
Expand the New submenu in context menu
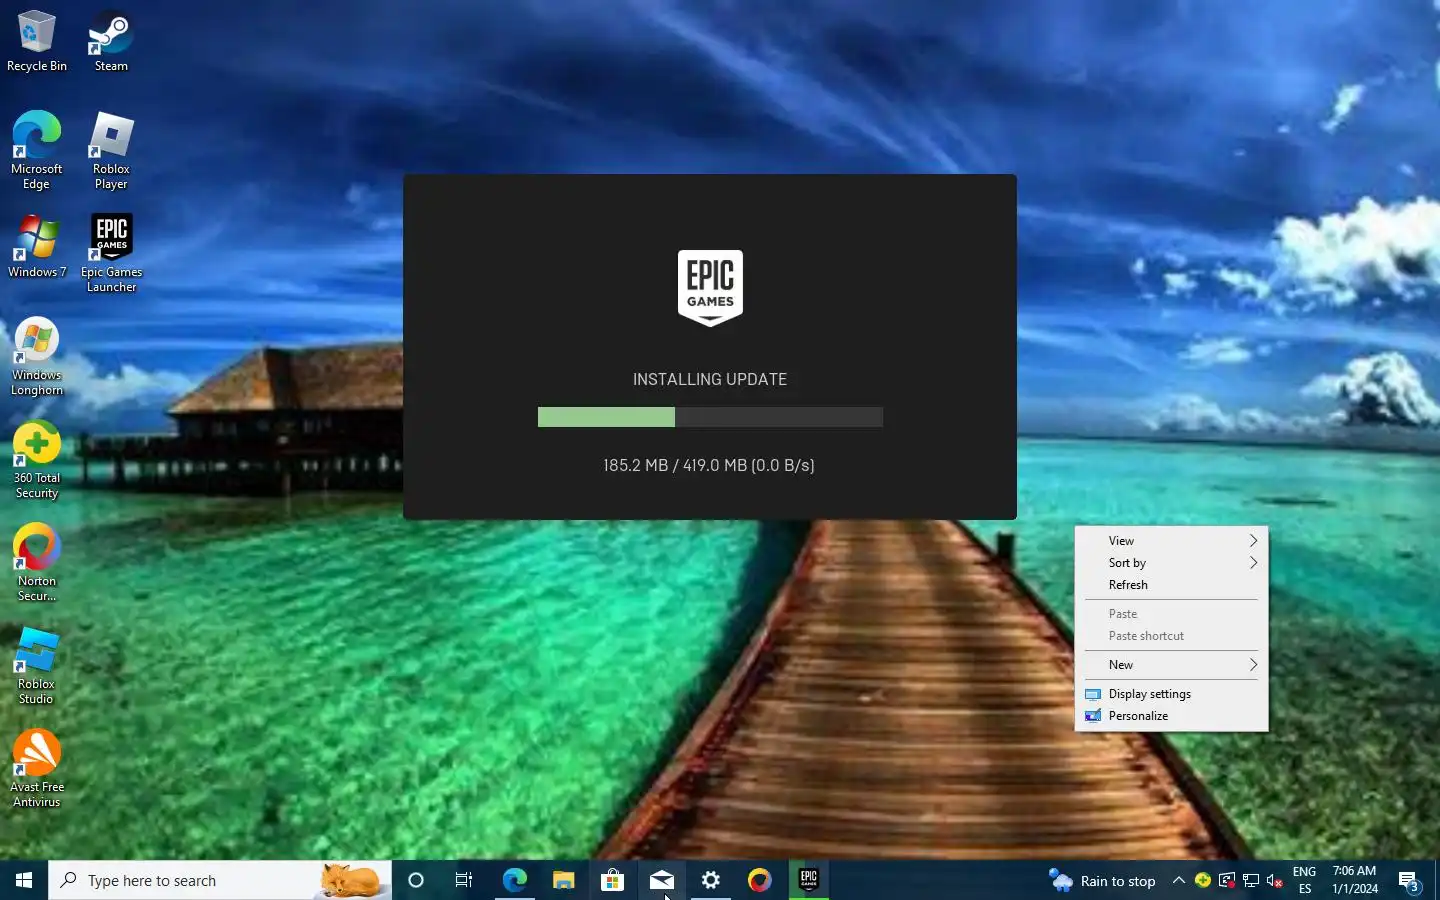click(1171, 665)
